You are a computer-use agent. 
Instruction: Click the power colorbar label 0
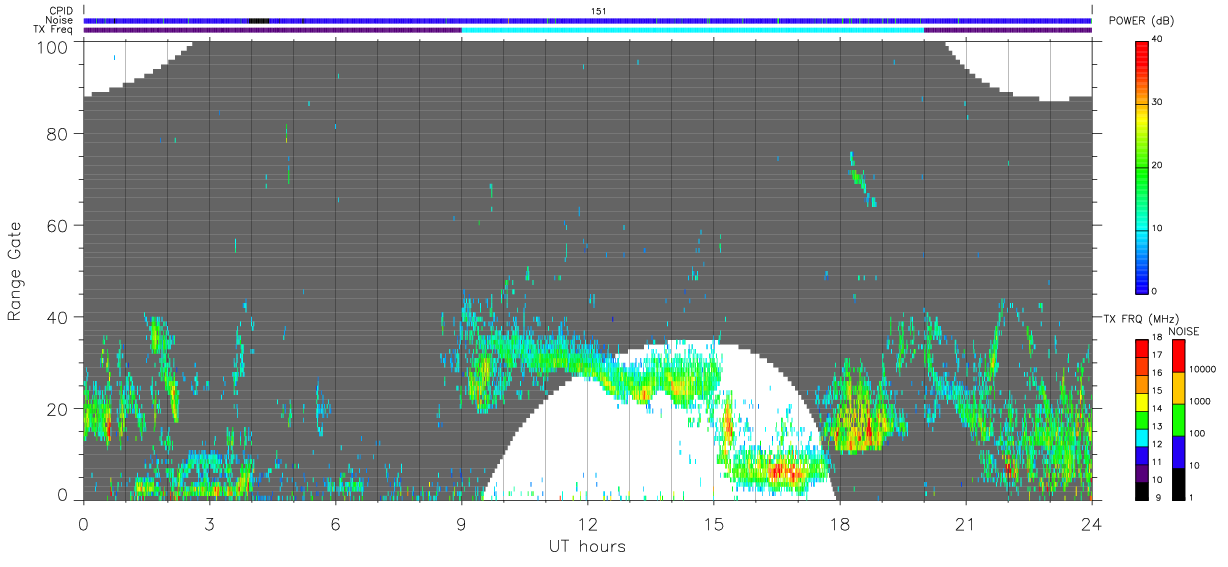tap(1155, 291)
